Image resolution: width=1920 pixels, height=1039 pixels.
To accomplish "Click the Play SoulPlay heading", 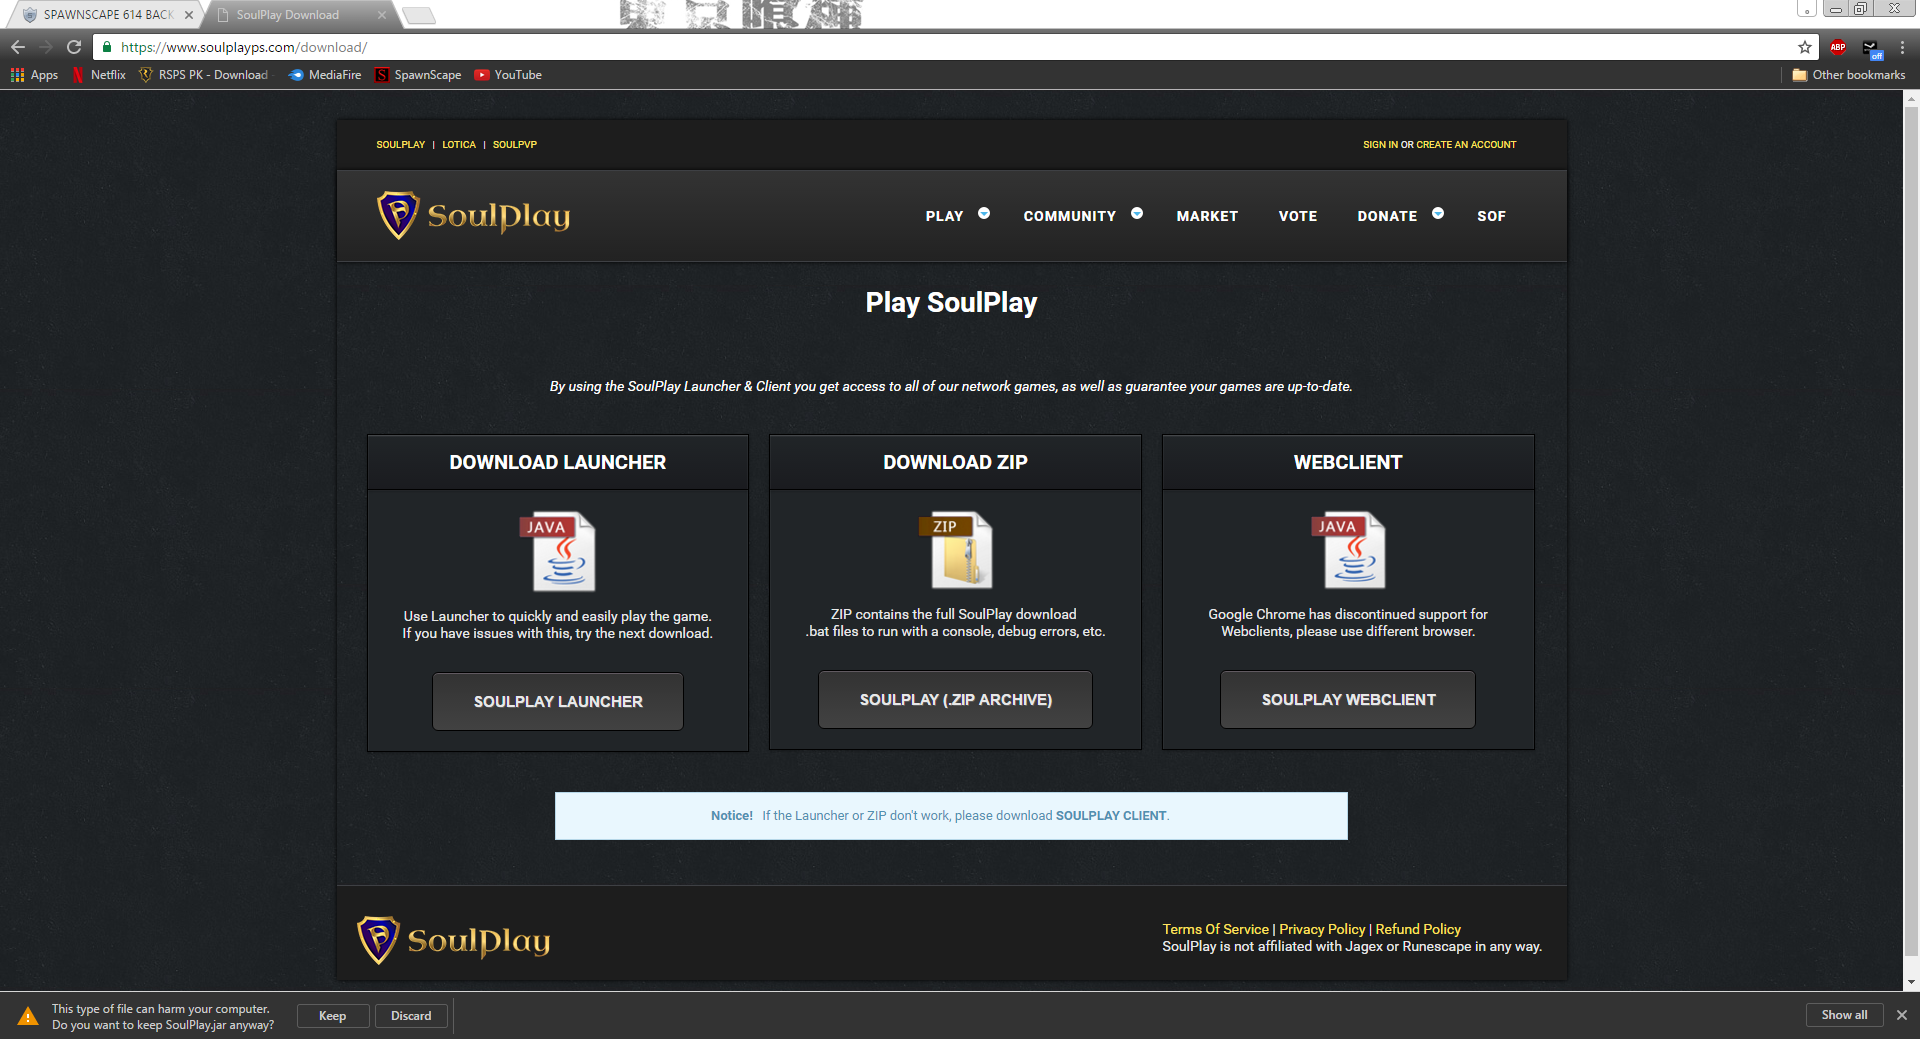I will (951, 302).
